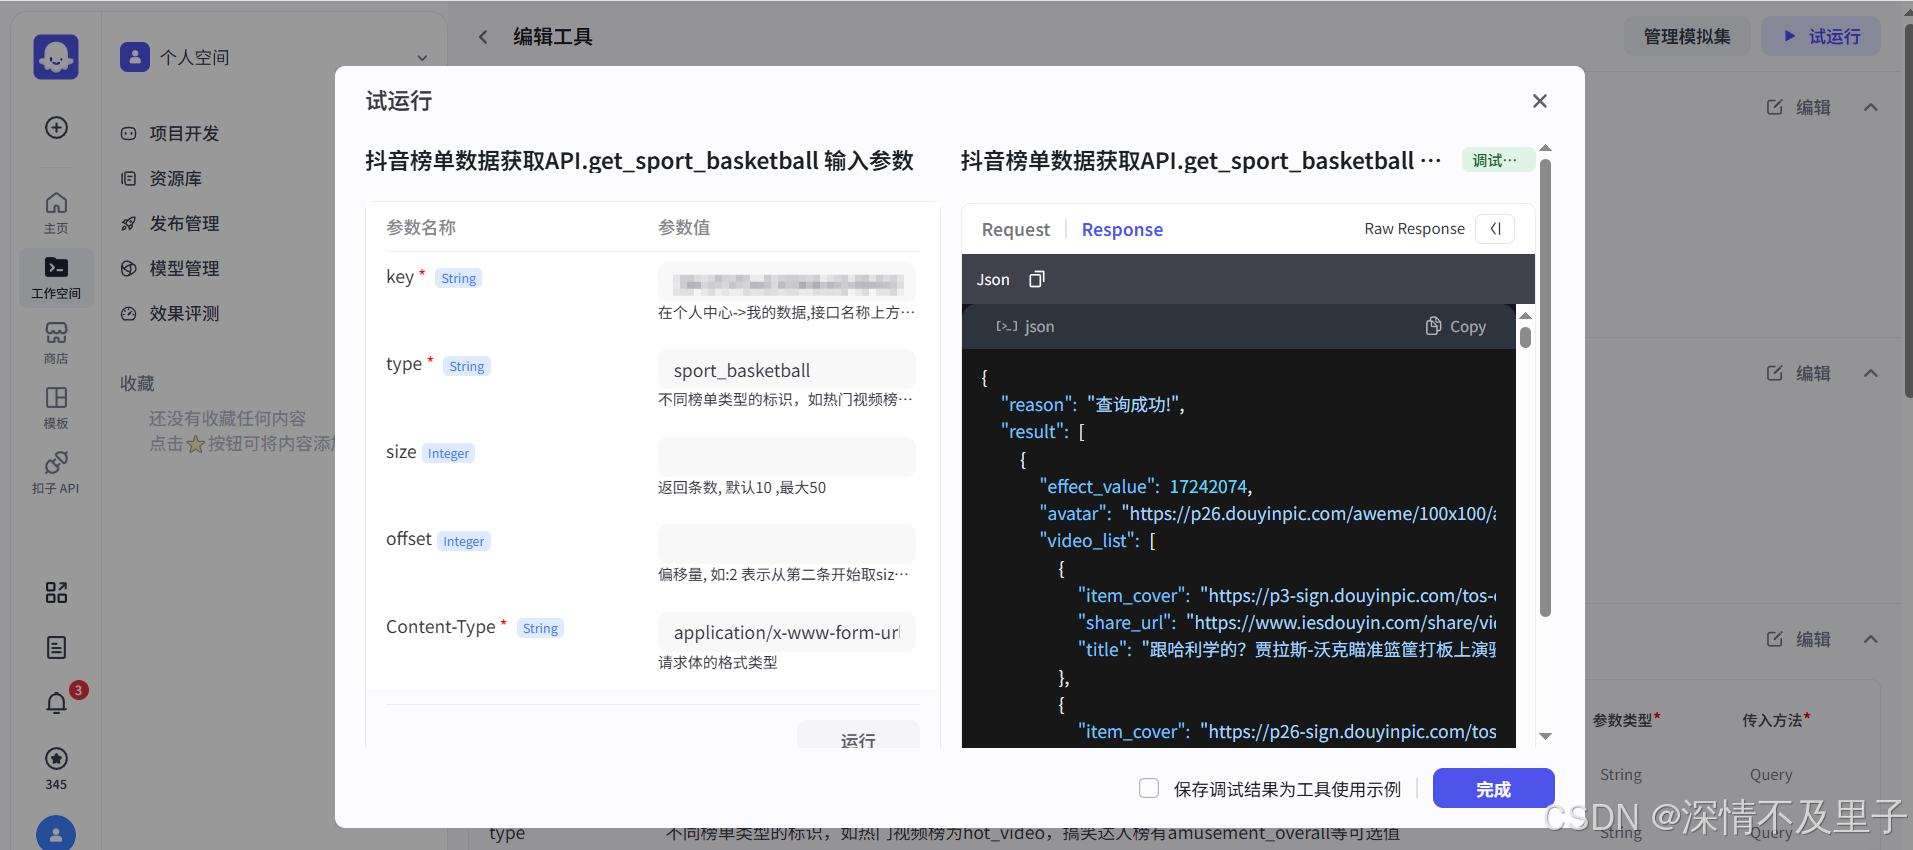Screen dimensions: 1913x850
Task: Click the size parameter input field
Action: 786,457
